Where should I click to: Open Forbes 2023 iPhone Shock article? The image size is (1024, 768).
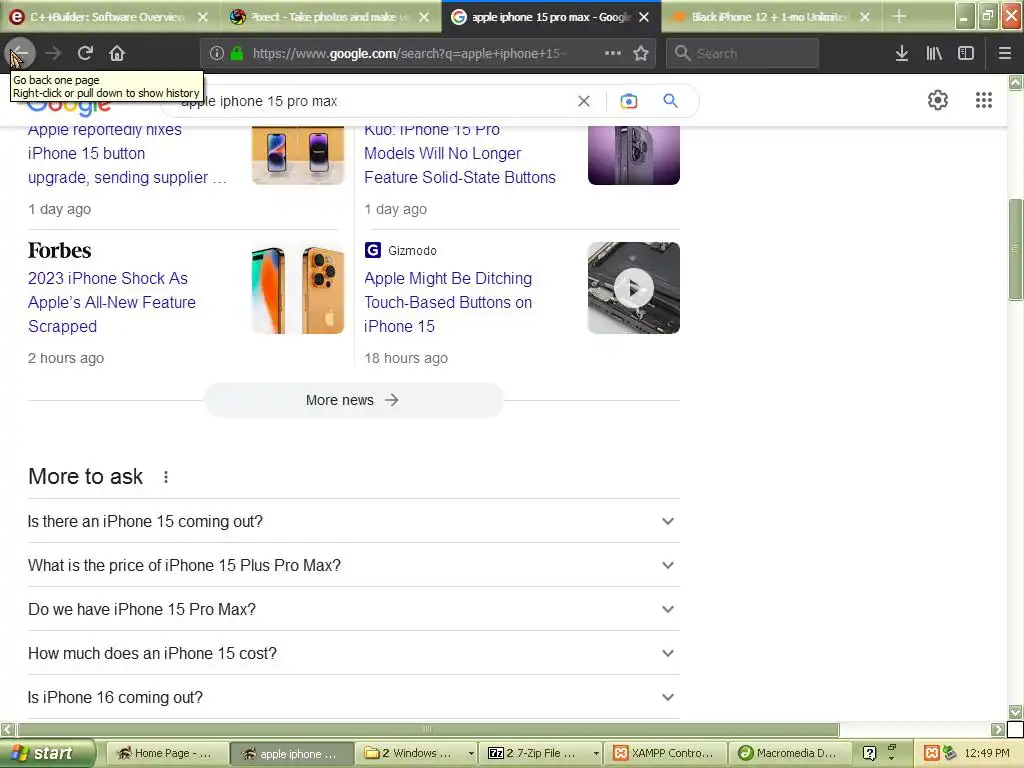click(112, 302)
